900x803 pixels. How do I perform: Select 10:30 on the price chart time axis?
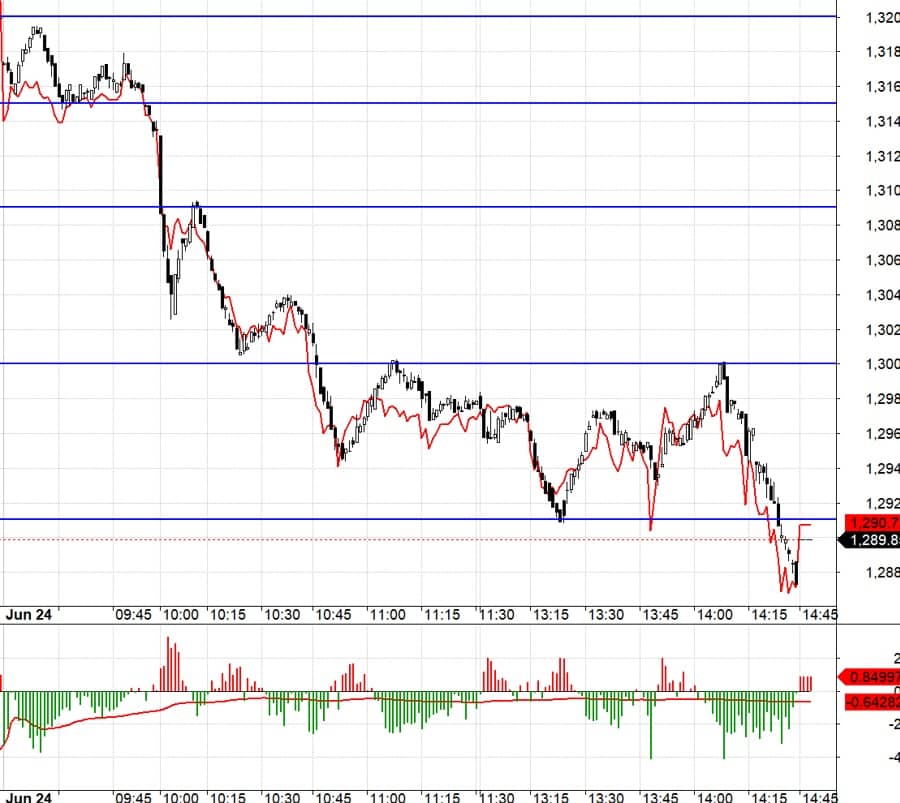[282, 615]
